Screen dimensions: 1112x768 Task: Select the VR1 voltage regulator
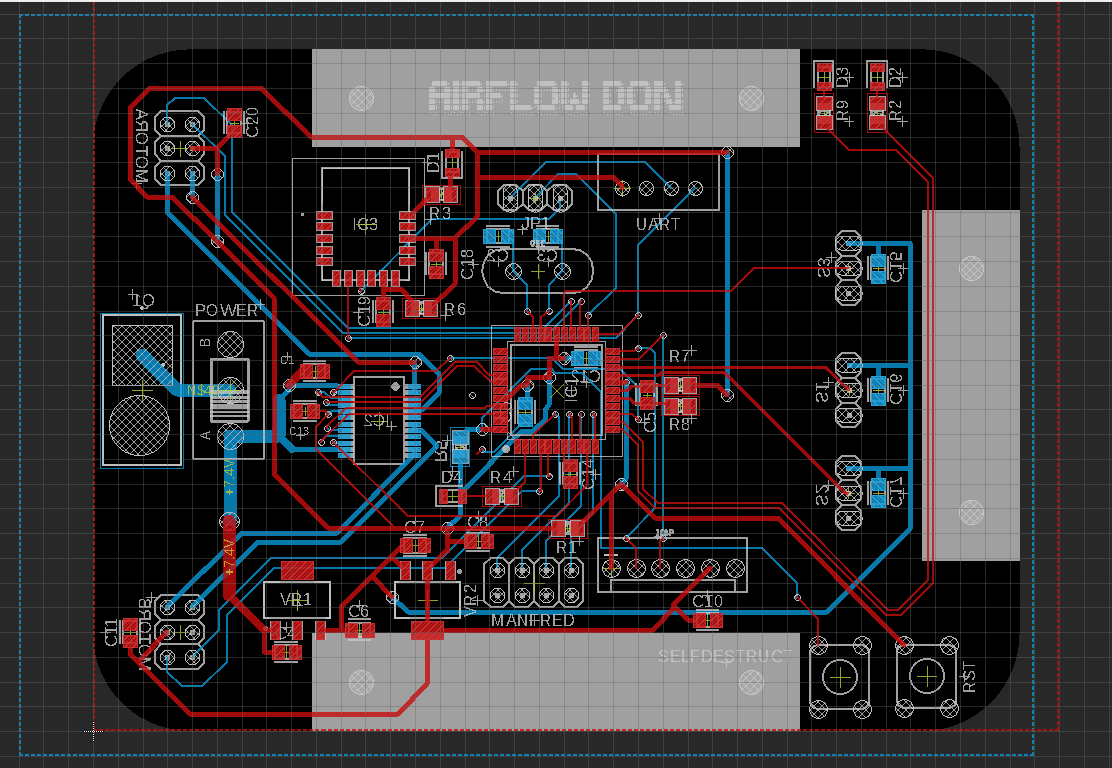(x=296, y=600)
